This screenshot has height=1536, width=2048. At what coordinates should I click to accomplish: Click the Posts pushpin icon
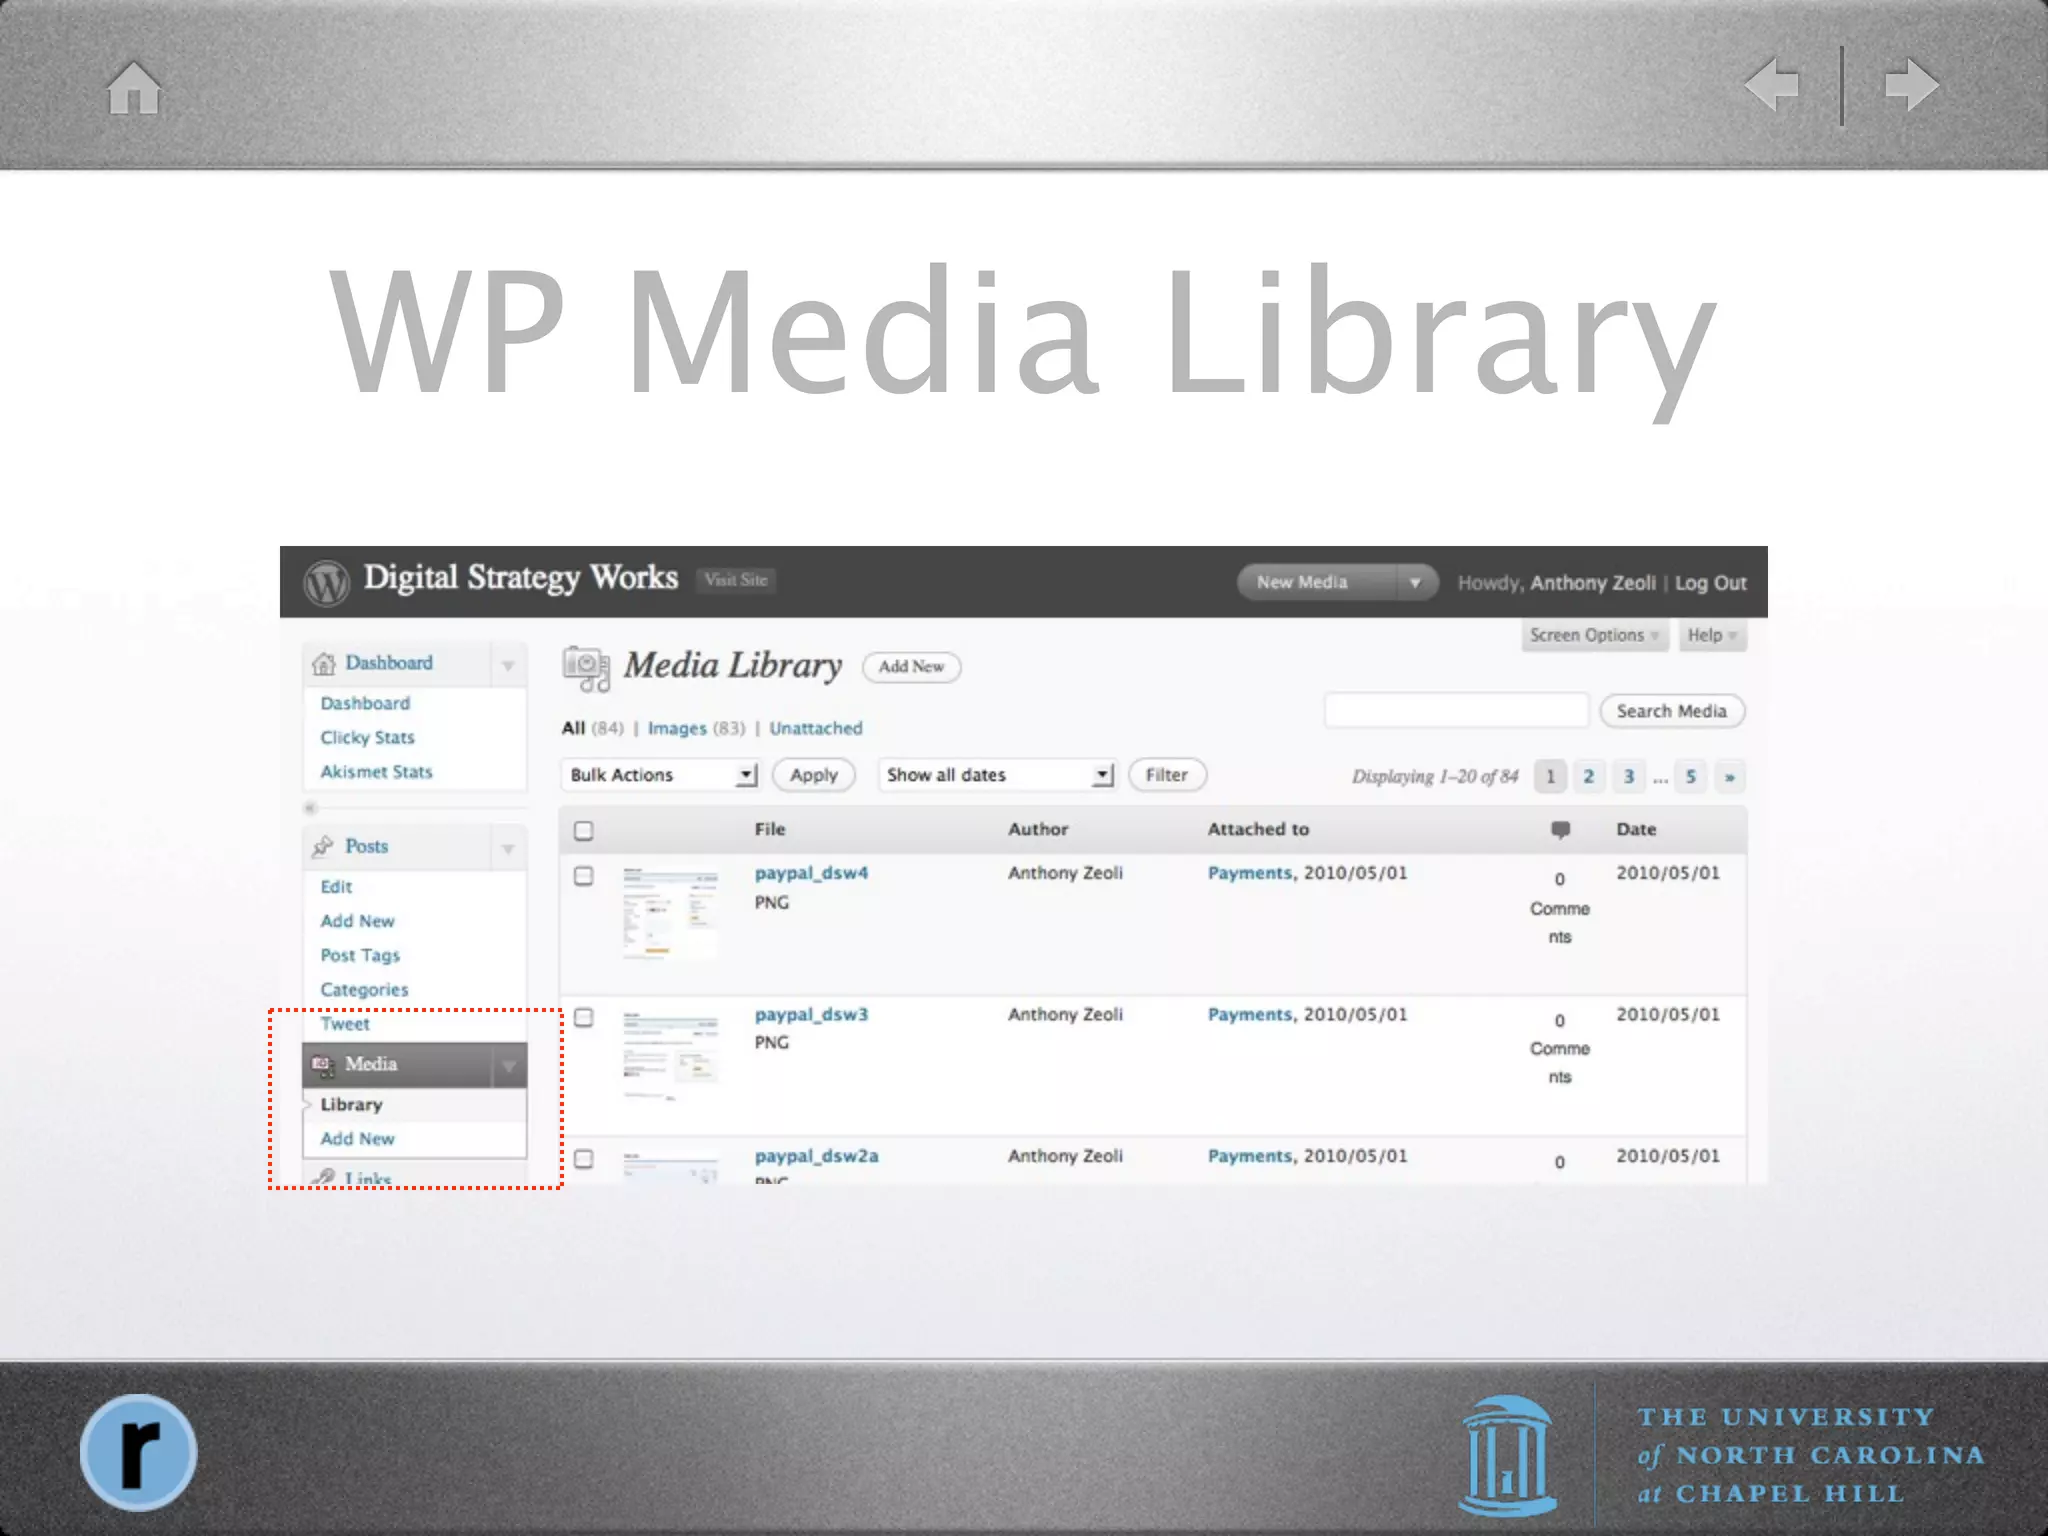(x=322, y=846)
